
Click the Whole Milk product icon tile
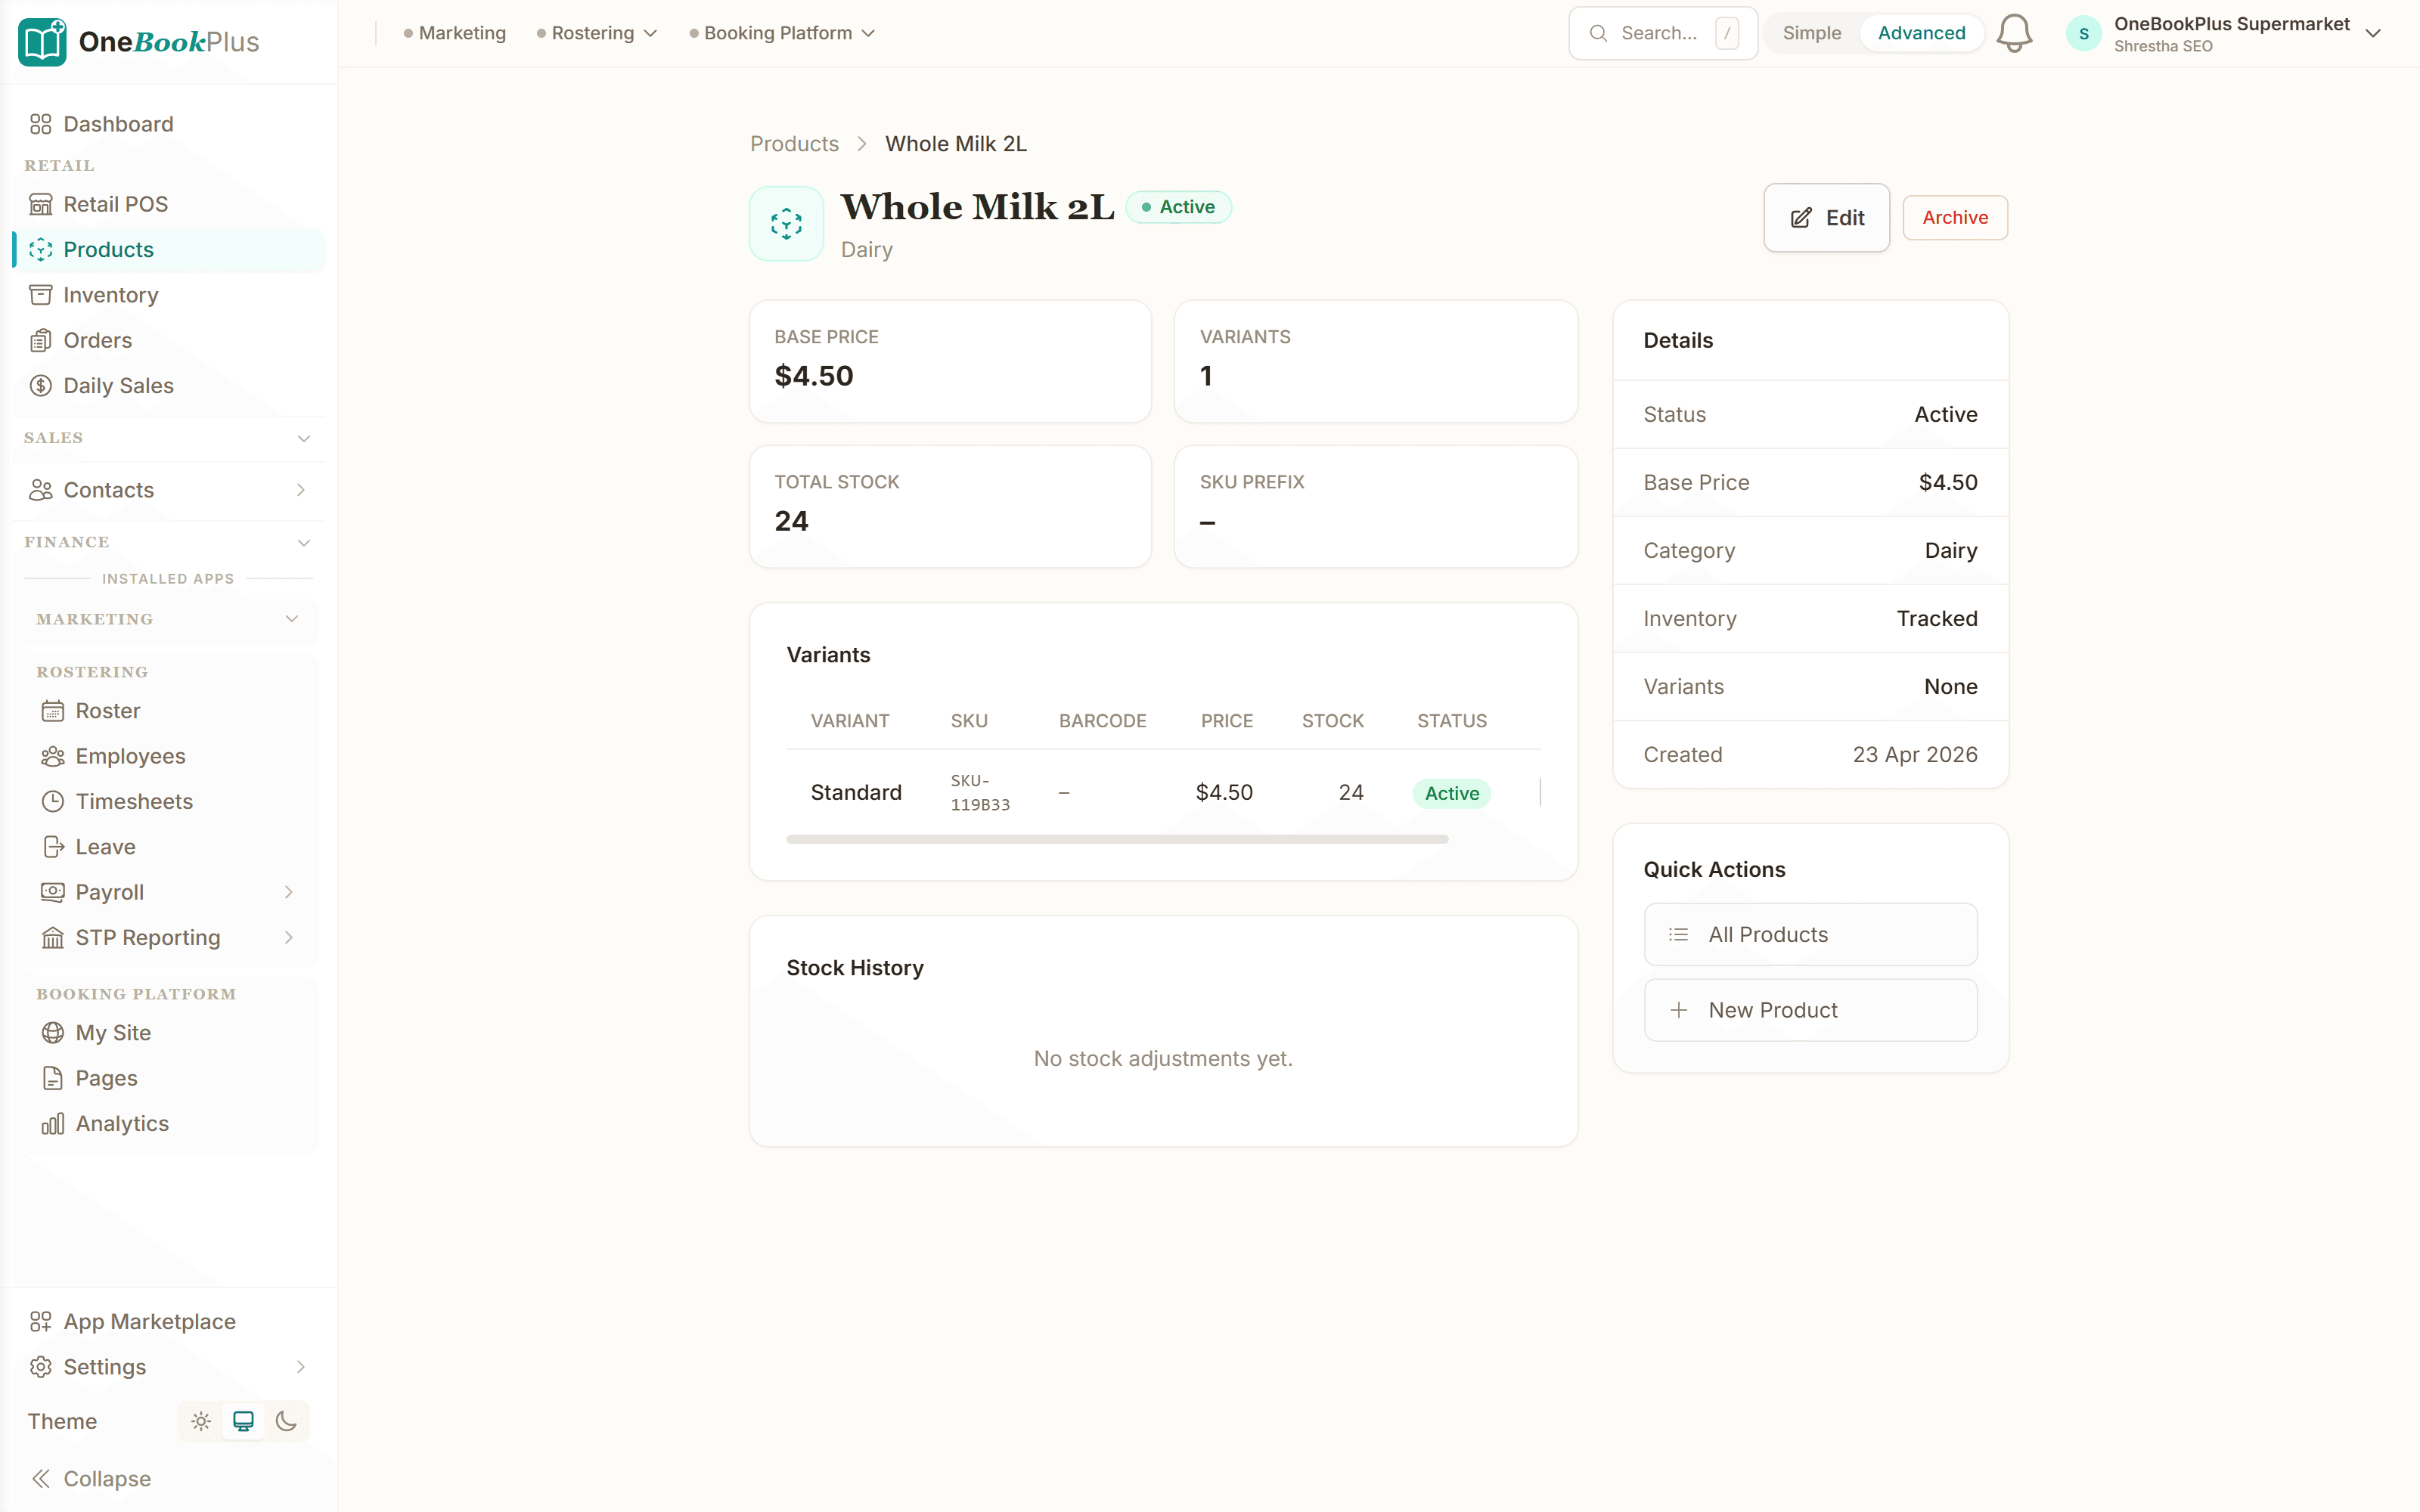click(786, 223)
